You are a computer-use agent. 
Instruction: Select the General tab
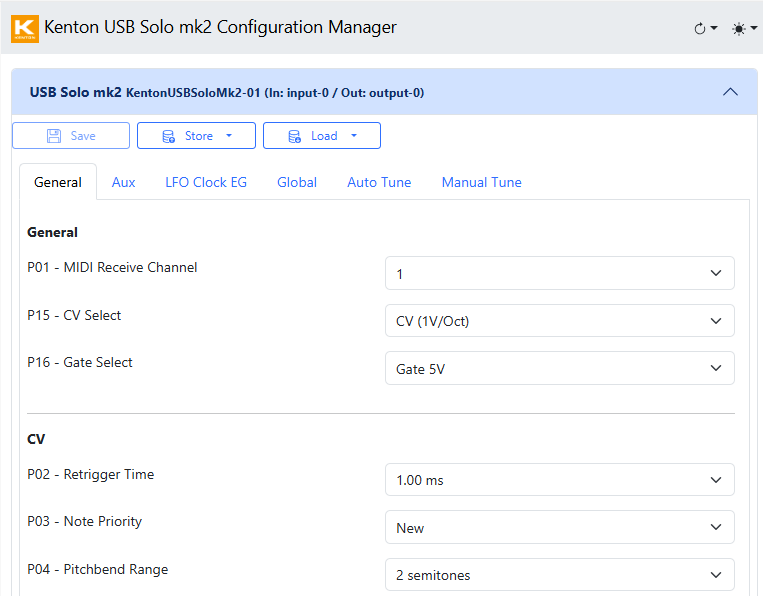click(58, 182)
